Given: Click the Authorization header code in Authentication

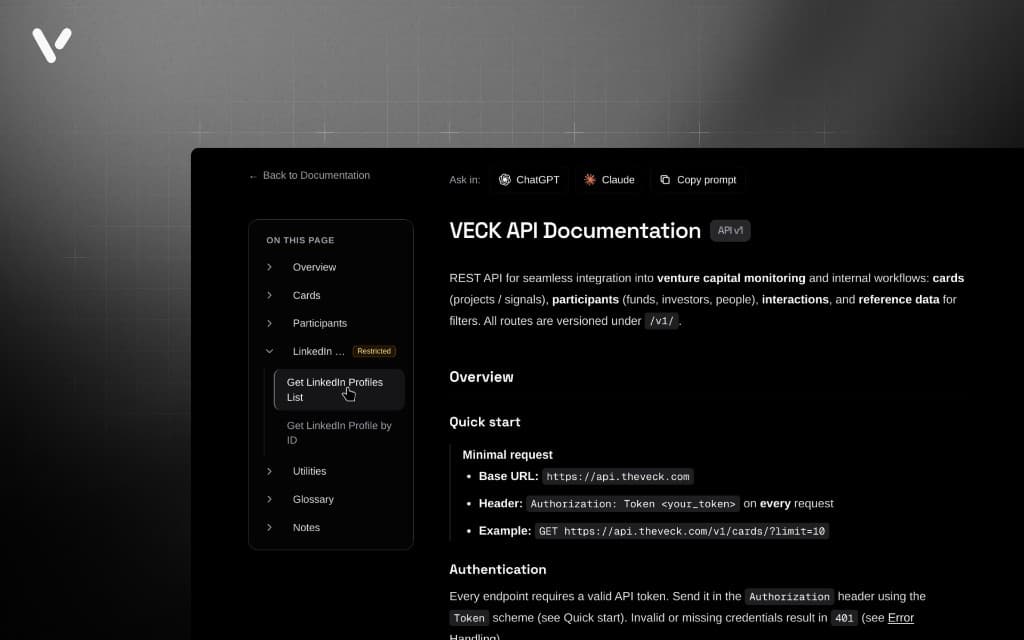Looking at the screenshot, I should 789,596.
